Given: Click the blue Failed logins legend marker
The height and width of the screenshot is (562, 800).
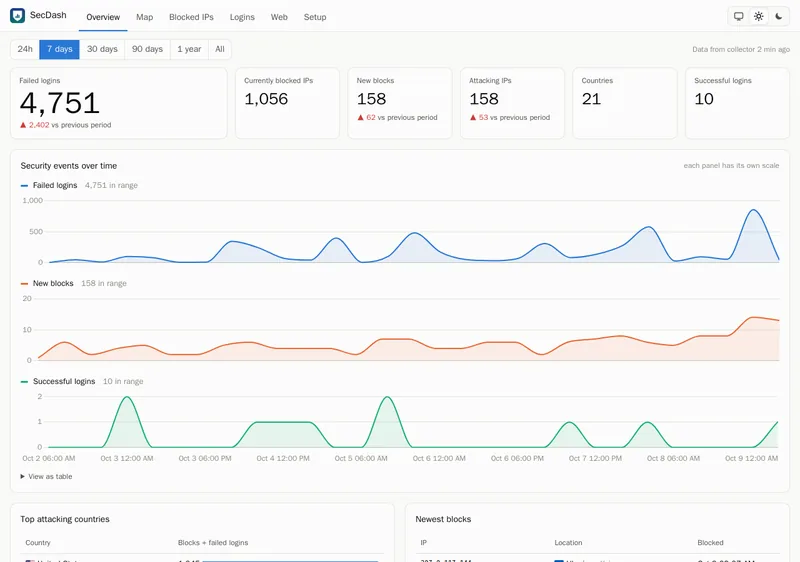Looking at the screenshot, I should (x=24, y=186).
